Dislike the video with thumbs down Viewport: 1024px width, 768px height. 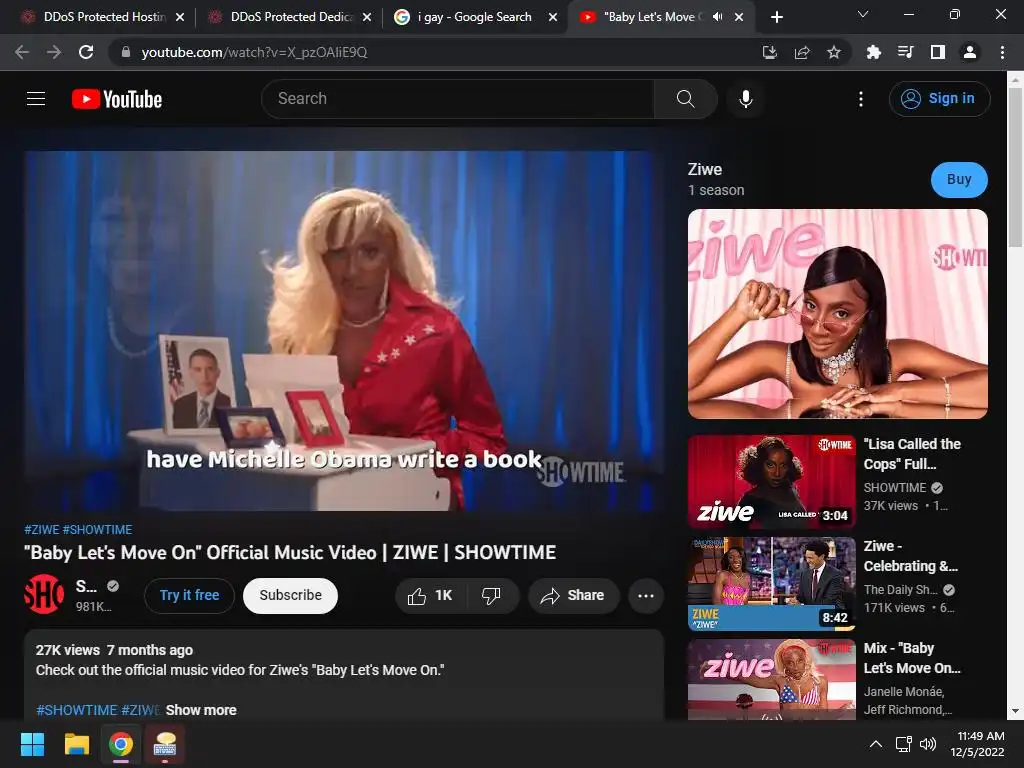coord(491,596)
